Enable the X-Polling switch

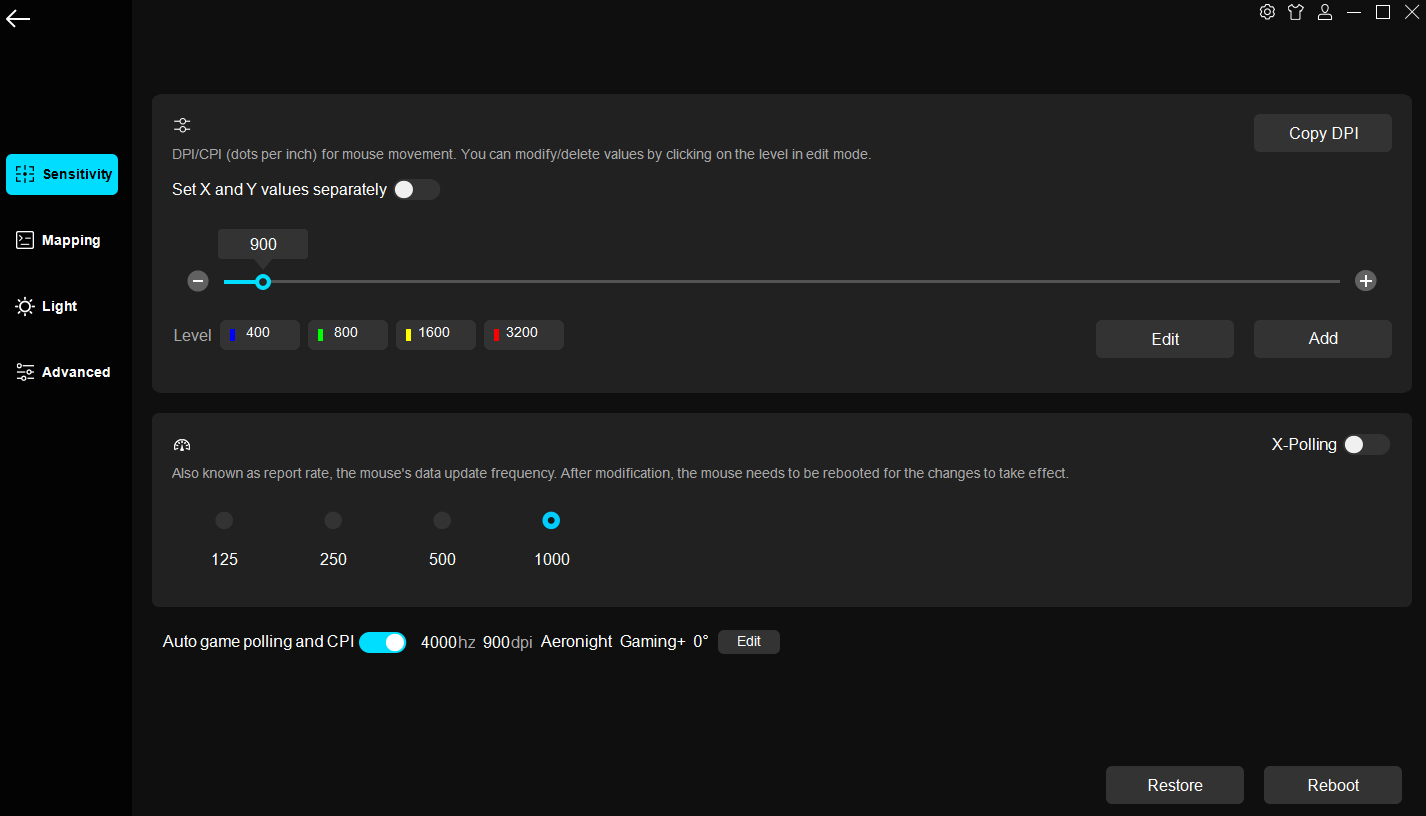(x=1366, y=444)
